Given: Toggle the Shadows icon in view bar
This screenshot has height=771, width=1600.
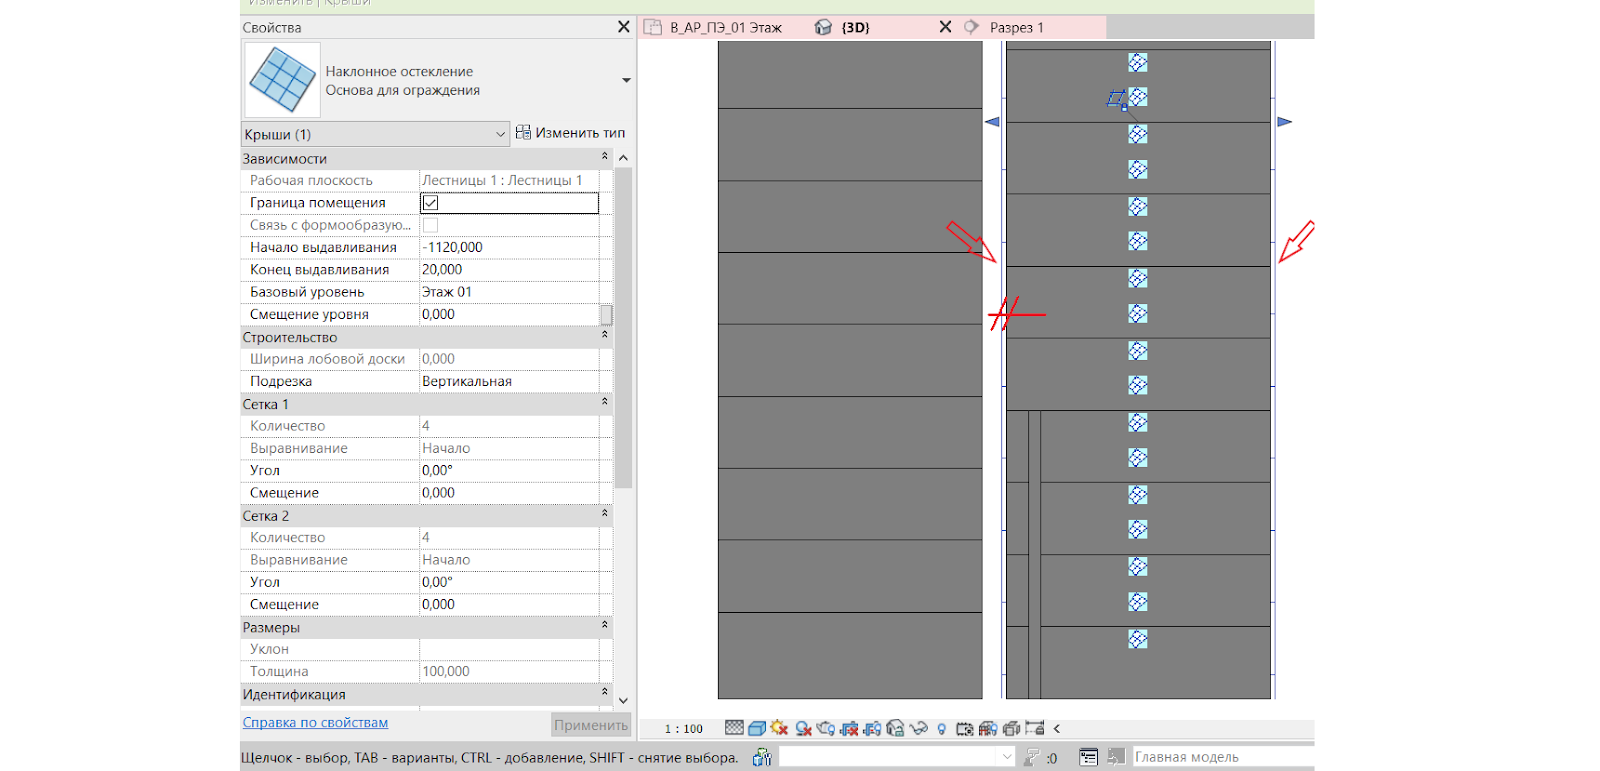Looking at the screenshot, I should click(x=803, y=729).
